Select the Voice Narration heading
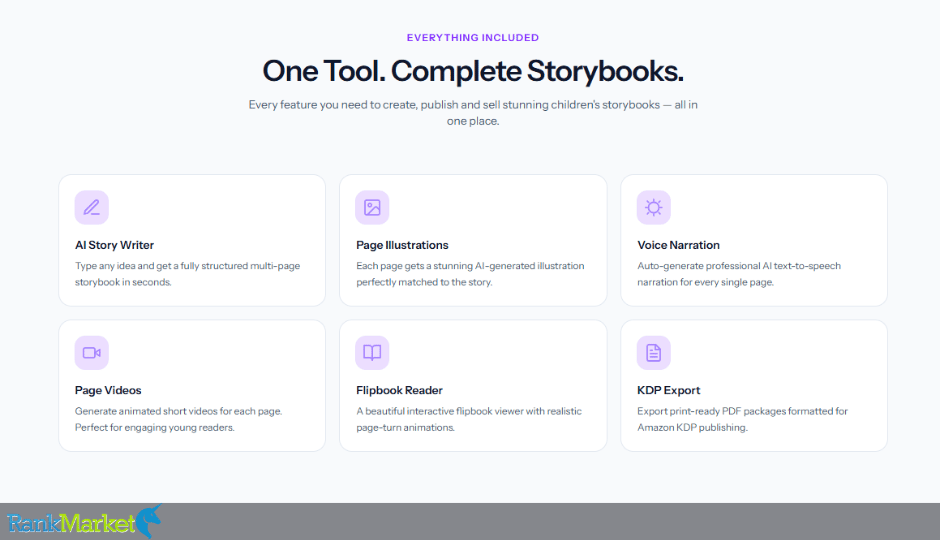The image size is (940, 540). tap(679, 245)
